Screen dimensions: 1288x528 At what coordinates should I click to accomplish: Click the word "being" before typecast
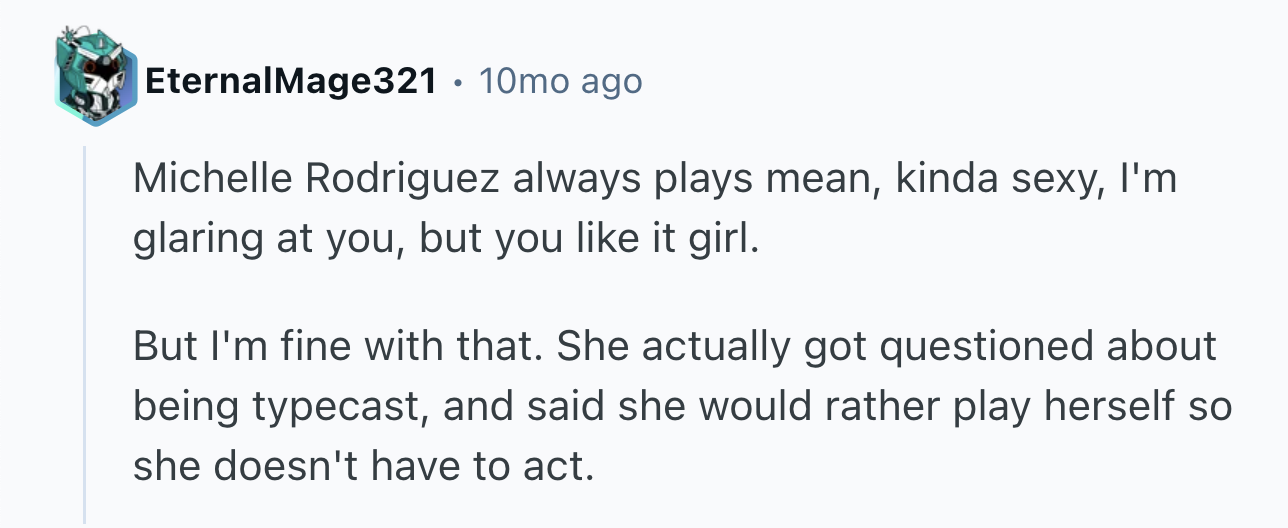(181, 409)
